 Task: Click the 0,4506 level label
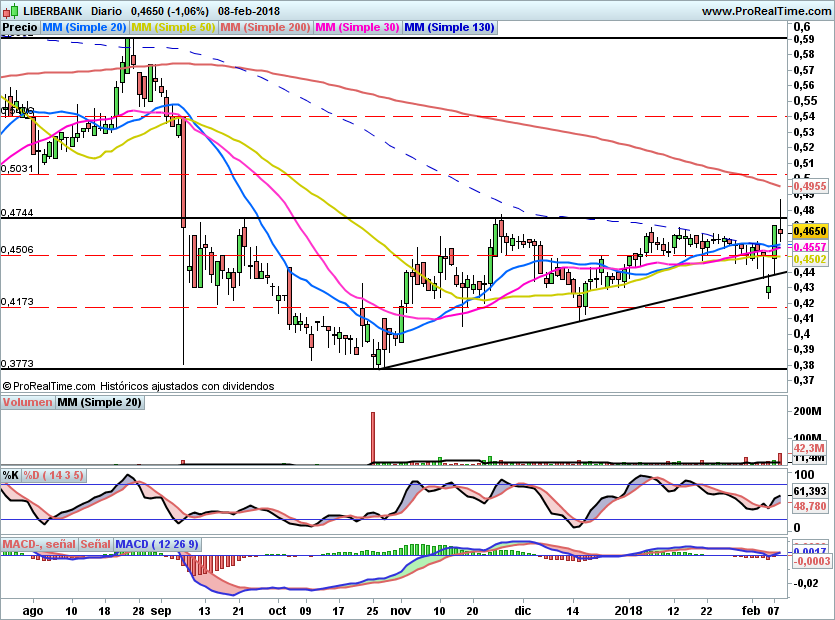point(17,249)
